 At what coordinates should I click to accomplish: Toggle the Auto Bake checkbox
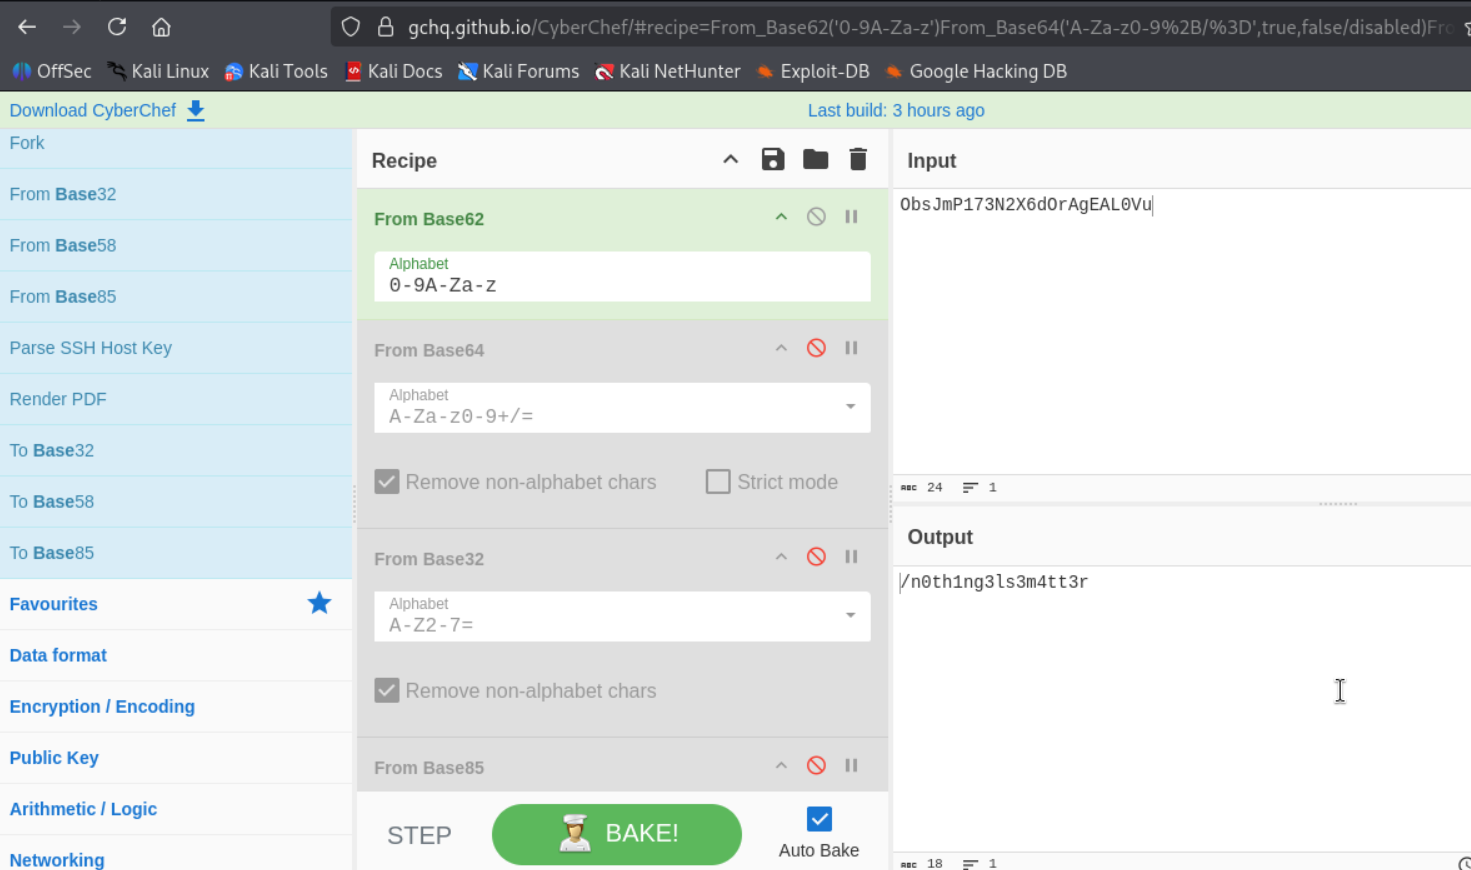tap(819, 819)
